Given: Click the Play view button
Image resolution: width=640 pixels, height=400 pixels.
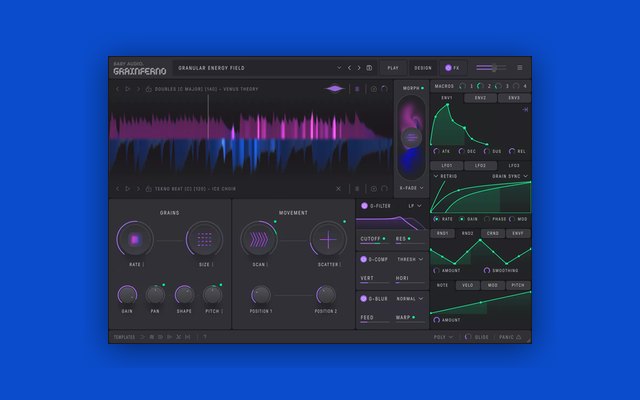Looking at the screenshot, I should (x=393, y=68).
